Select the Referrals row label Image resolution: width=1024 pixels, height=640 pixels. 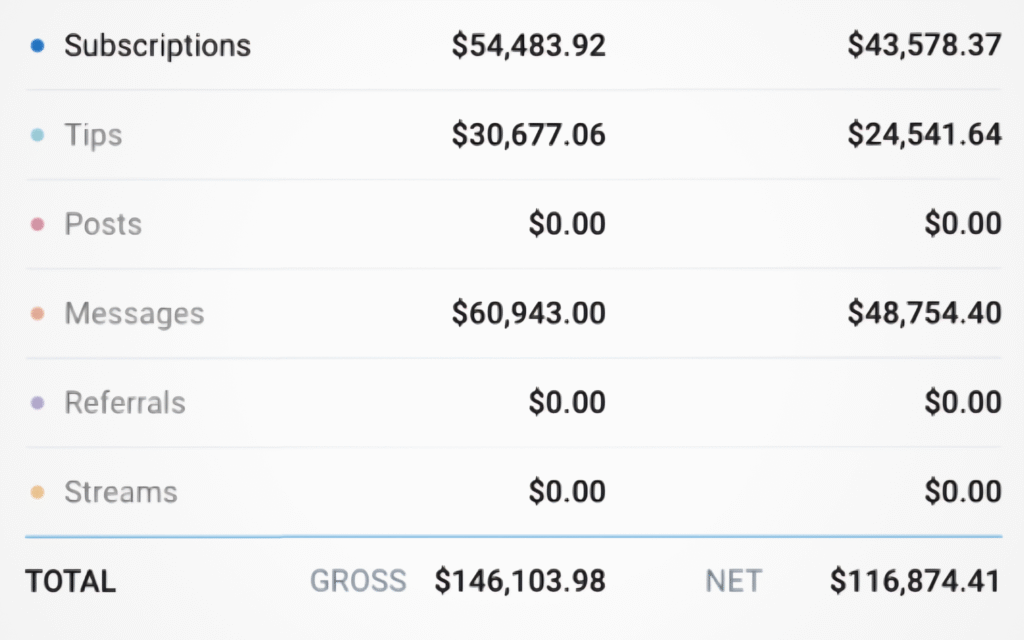click(125, 403)
